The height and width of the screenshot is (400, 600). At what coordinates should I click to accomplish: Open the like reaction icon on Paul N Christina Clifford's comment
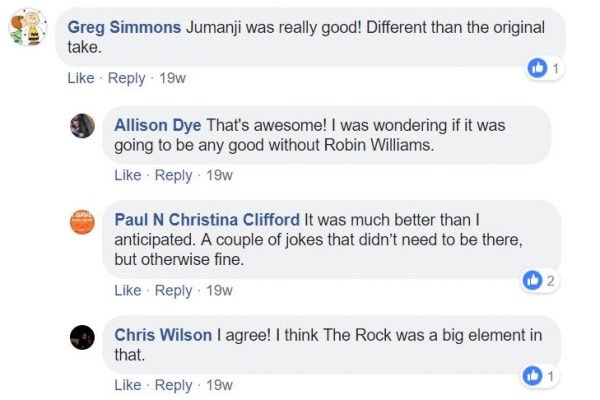coord(532,281)
